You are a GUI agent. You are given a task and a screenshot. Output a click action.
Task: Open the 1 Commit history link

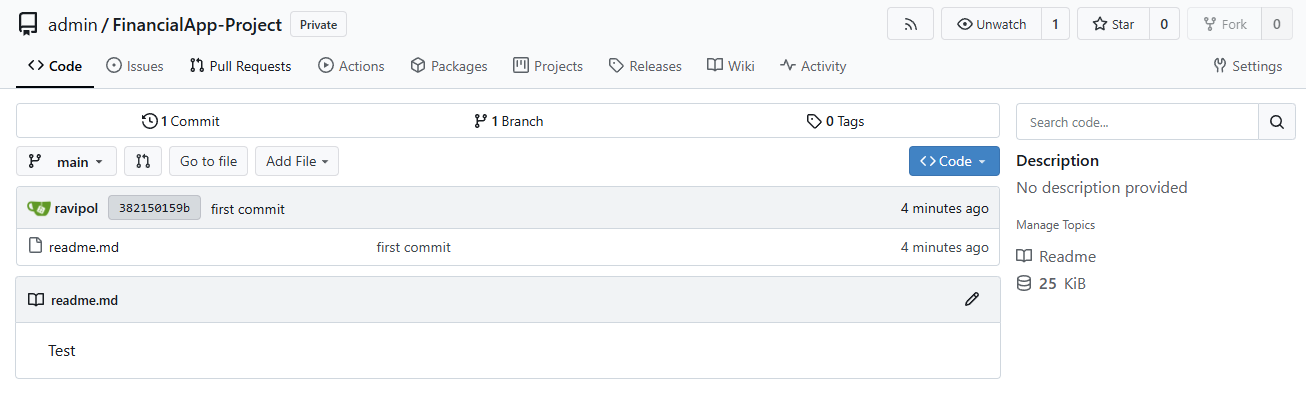tap(181, 121)
